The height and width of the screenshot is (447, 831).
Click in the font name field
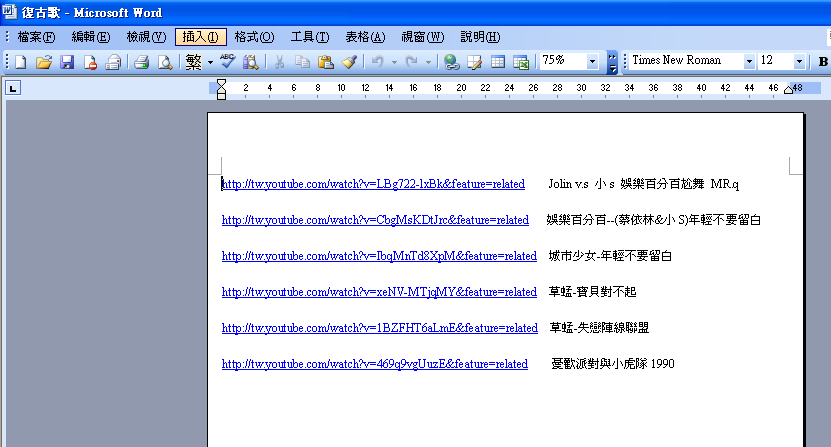[x=686, y=61]
